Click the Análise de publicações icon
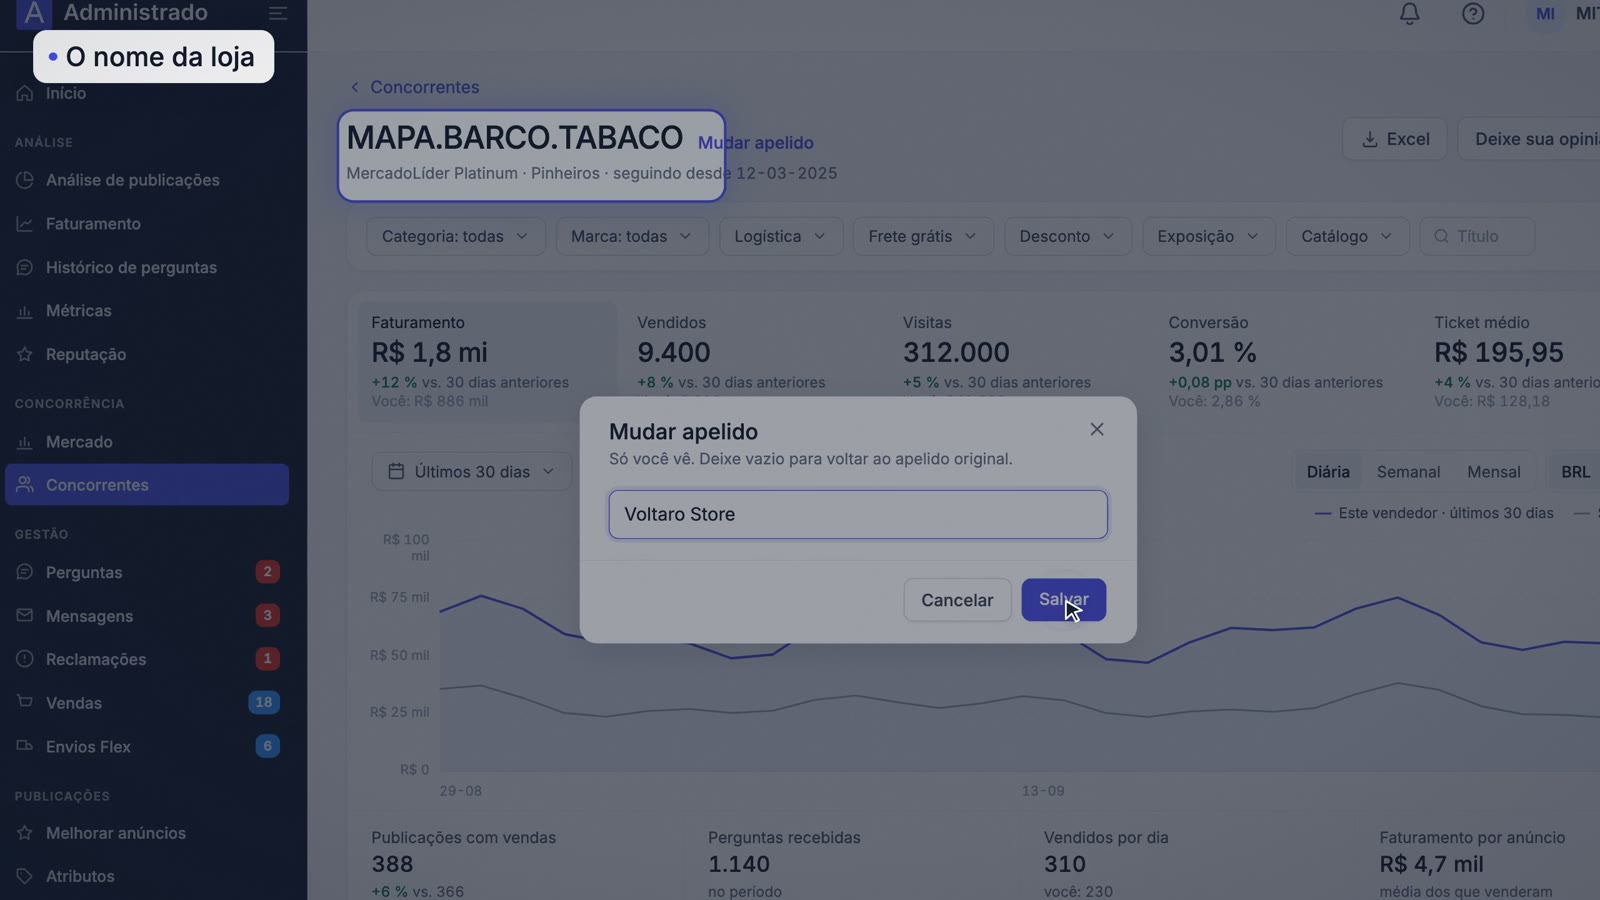Image resolution: width=1600 pixels, height=900 pixels. 25,180
